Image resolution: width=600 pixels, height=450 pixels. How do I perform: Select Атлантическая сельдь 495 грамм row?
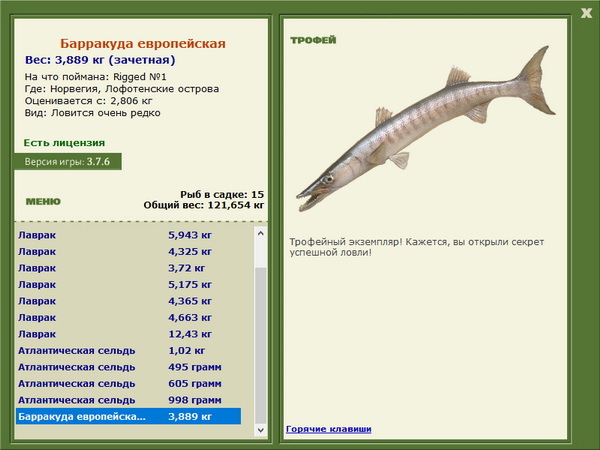[x=128, y=367]
